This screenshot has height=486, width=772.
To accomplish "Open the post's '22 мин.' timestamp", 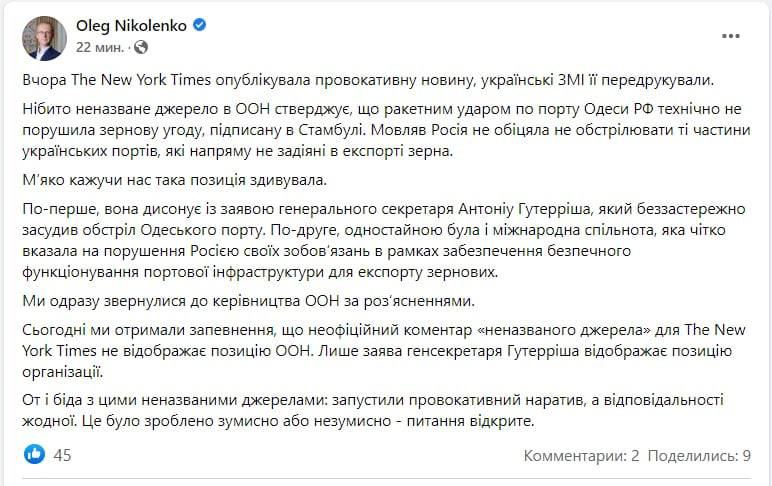I will 100,47.
